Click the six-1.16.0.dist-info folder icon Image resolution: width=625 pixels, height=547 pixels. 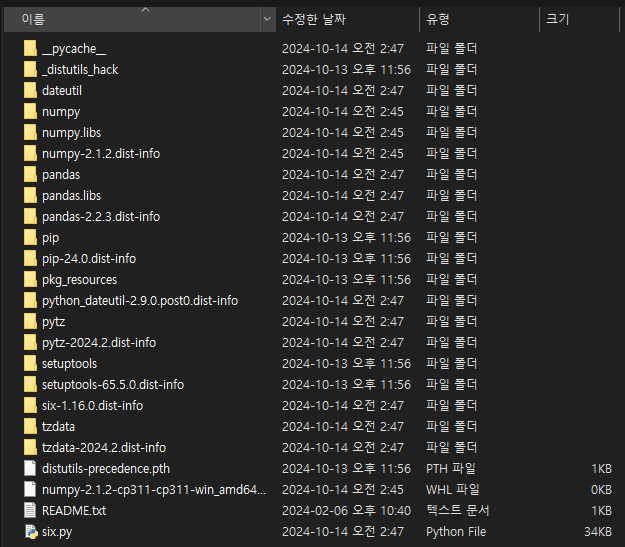click(30, 405)
